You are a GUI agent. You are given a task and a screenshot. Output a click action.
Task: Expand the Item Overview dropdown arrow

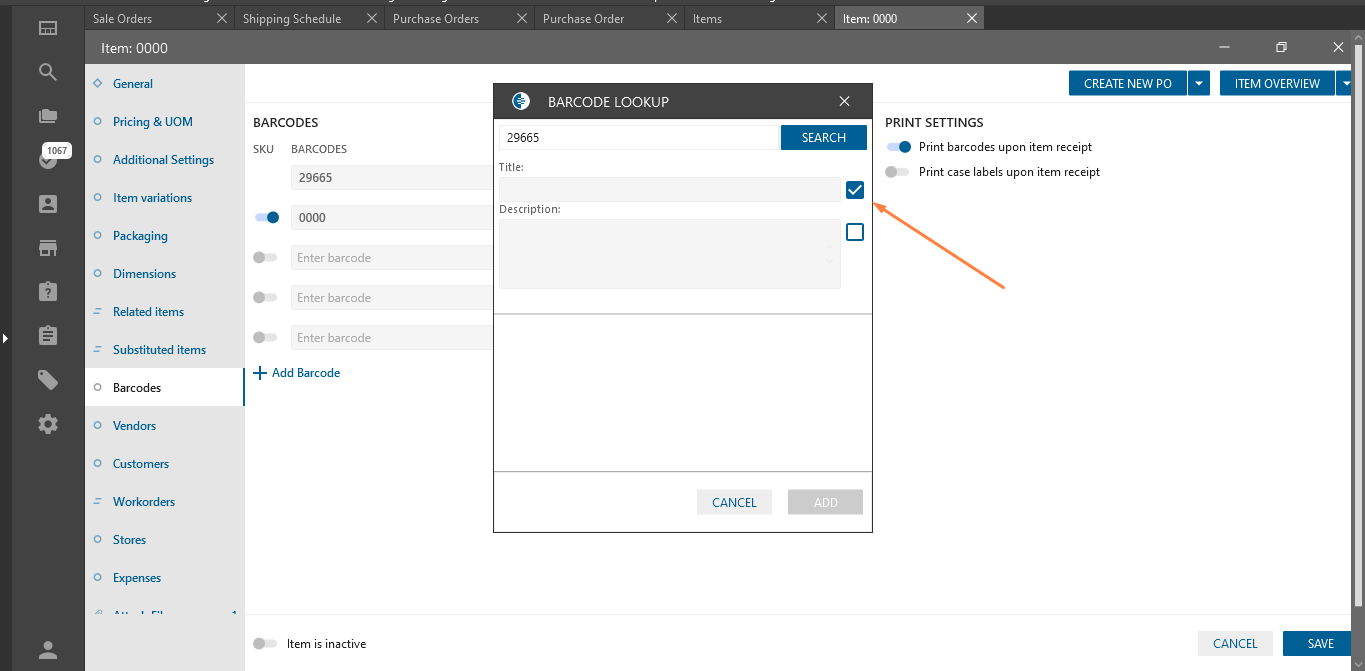click(1347, 84)
